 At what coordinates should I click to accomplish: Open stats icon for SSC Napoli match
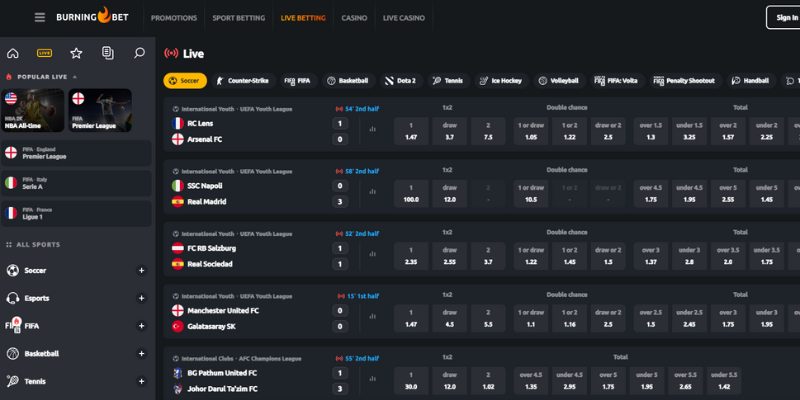[x=372, y=192]
